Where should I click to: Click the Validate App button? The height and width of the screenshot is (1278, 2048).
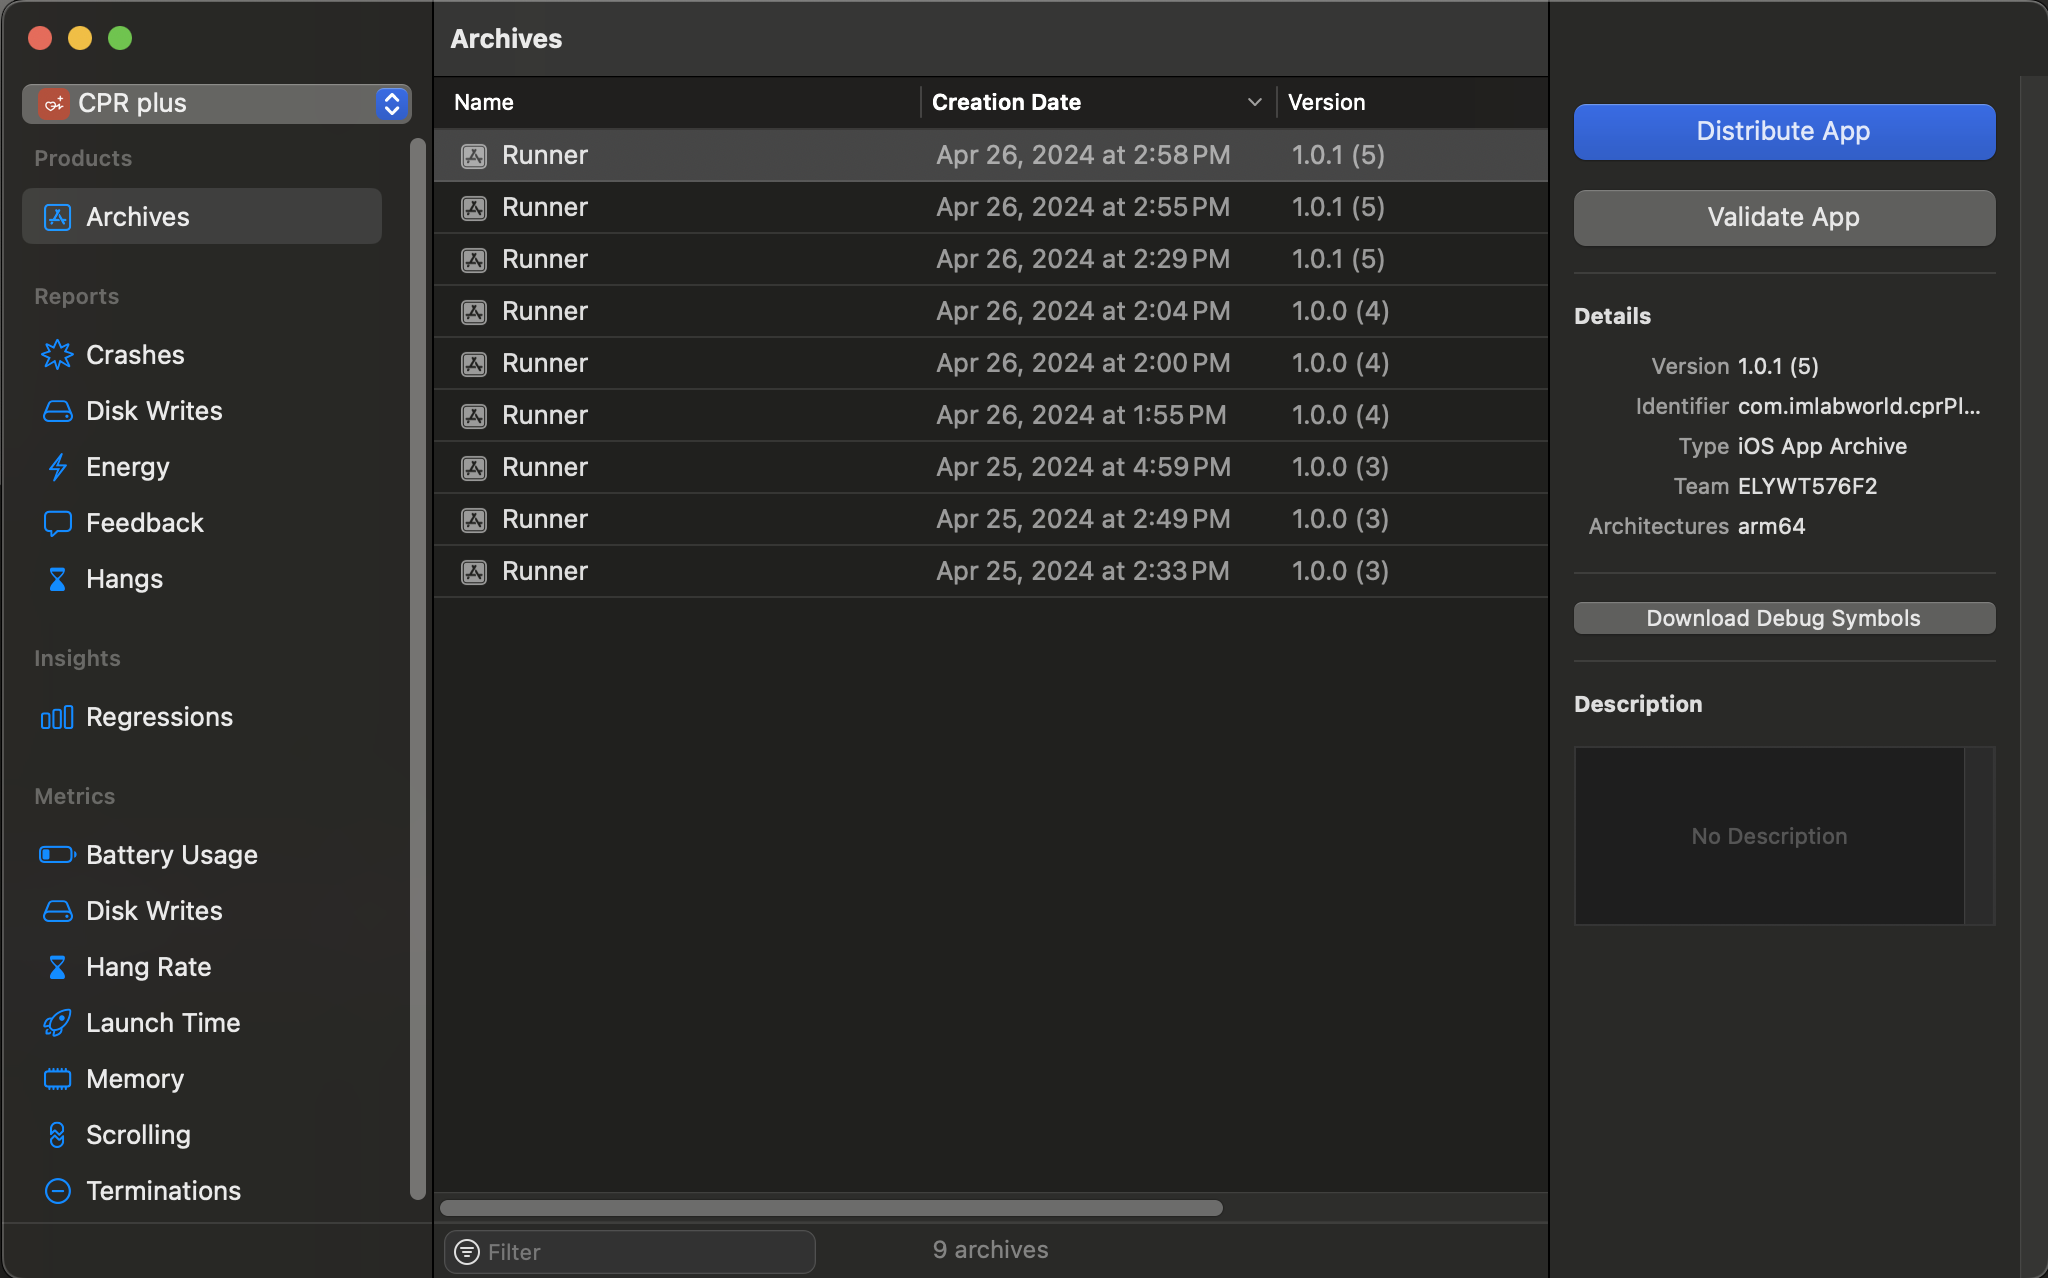pyautogui.click(x=1784, y=217)
